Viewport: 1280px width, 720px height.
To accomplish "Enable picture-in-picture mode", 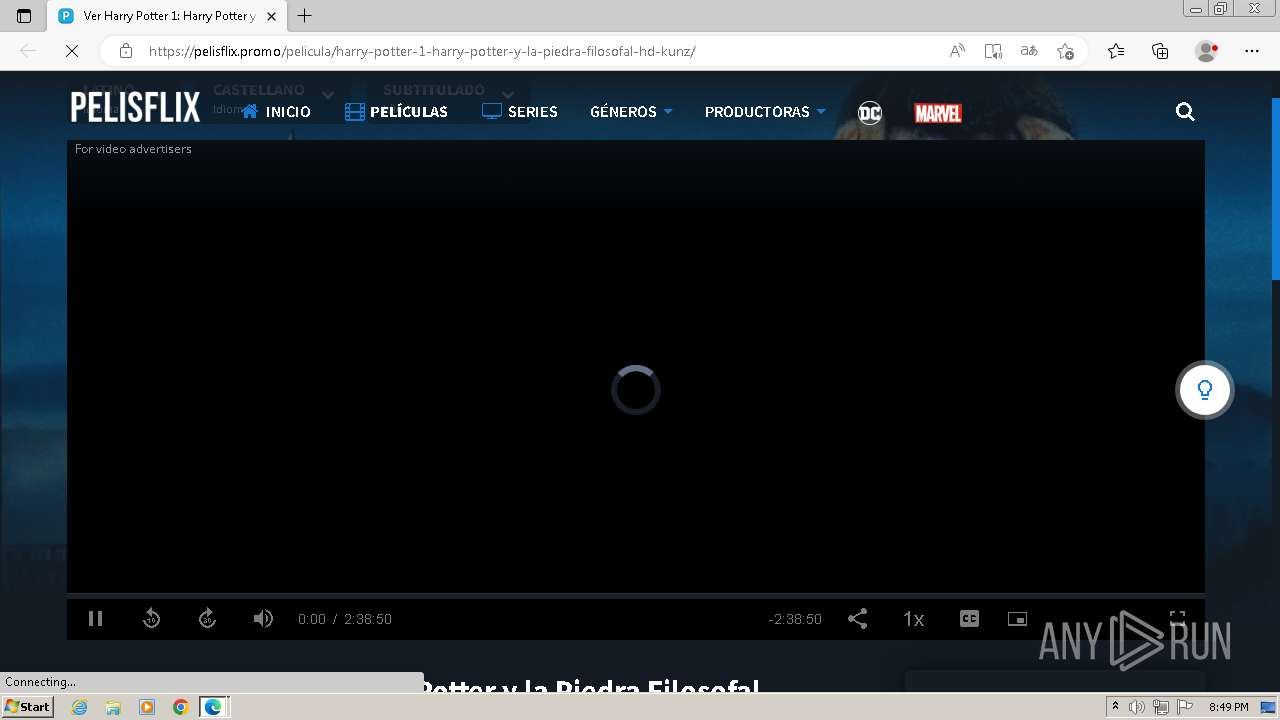I will pyautogui.click(x=1017, y=619).
